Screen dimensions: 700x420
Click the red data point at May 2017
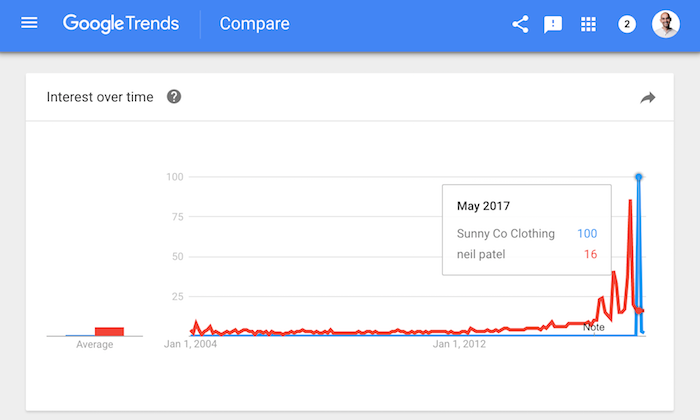tap(641, 311)
